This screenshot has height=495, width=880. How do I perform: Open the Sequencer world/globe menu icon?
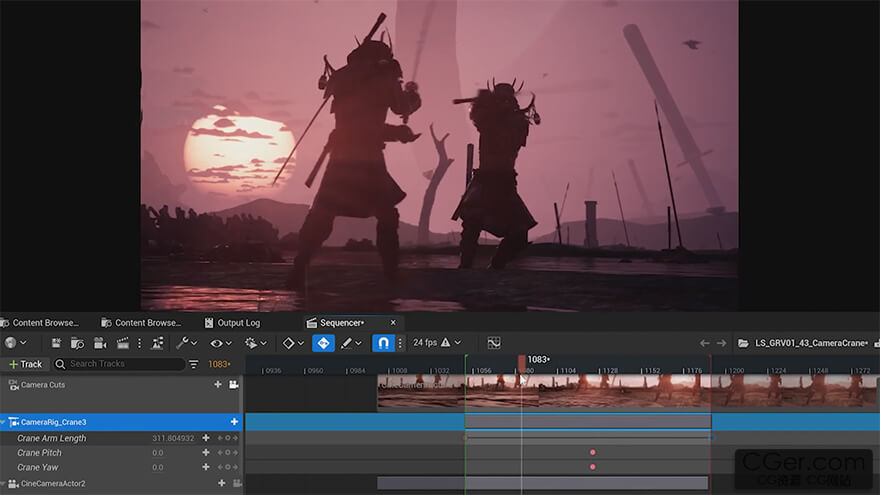(15, 343)
